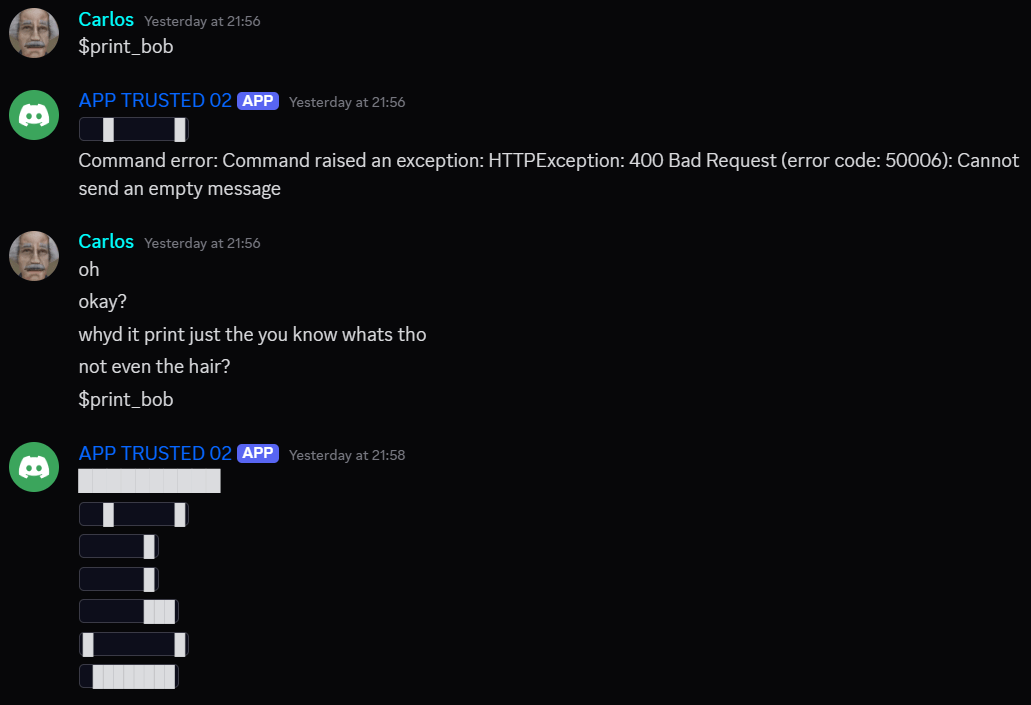Open the Carlos username above the "oh" message
Screen dimensions: 1031x705
[106, 242]
